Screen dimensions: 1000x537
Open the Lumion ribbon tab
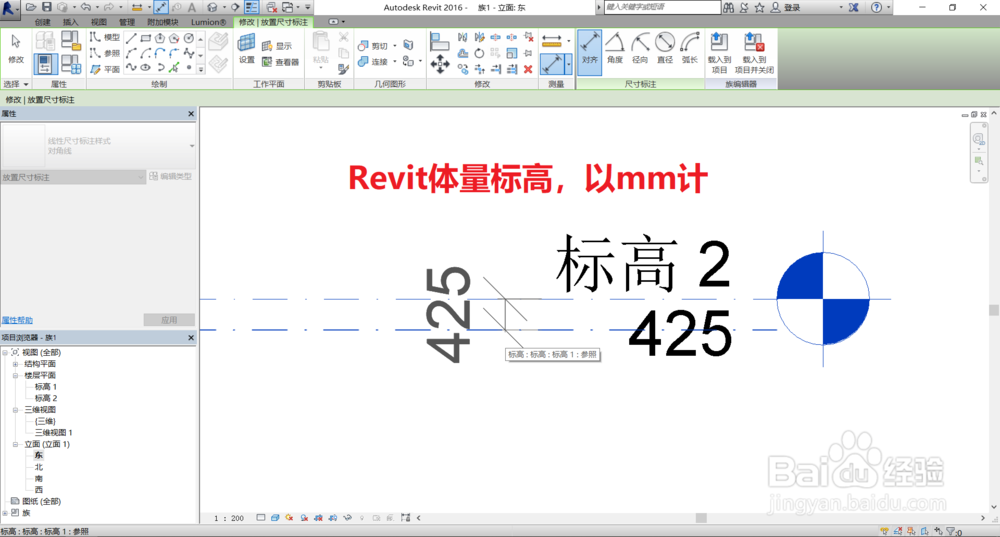tap(208, 22)
